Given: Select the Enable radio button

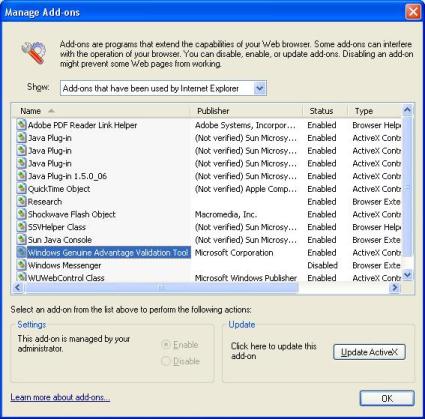Looking at the screenshot, I should coord(166,345).
